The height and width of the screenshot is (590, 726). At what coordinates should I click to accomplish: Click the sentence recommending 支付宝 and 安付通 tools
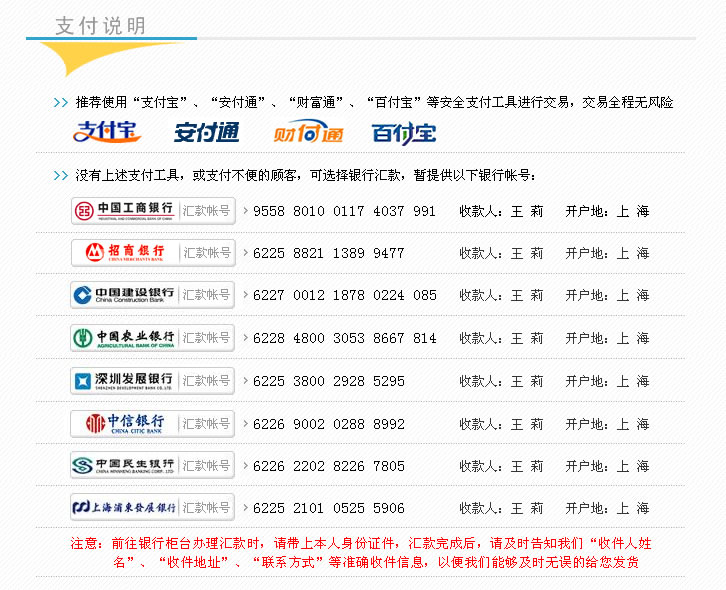click(374, 102)
